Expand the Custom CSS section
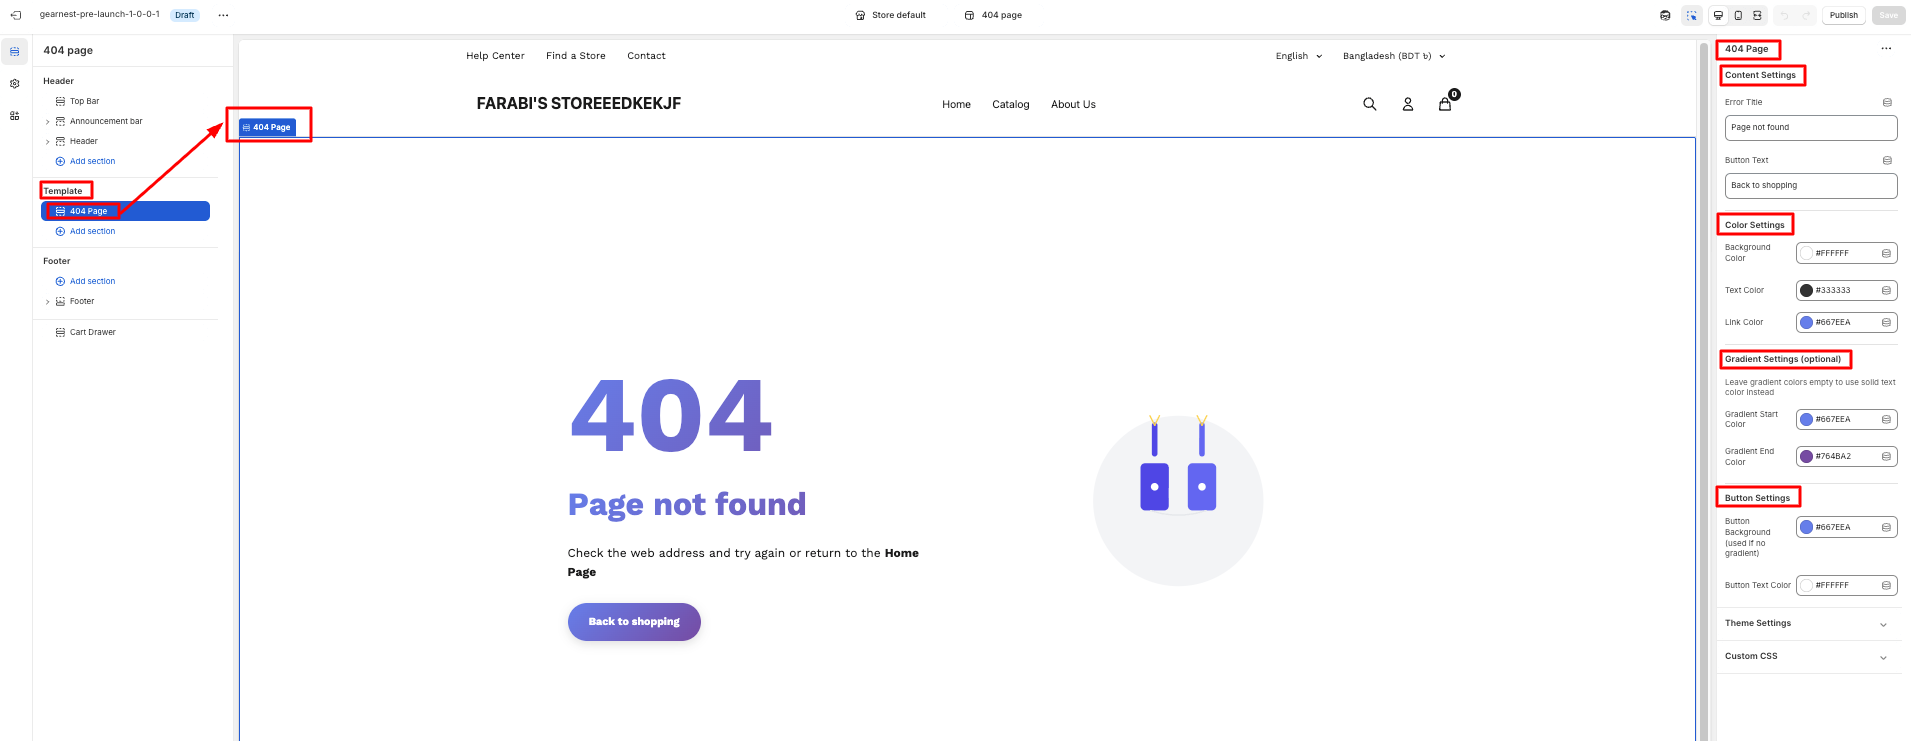 coord(1808,657)
